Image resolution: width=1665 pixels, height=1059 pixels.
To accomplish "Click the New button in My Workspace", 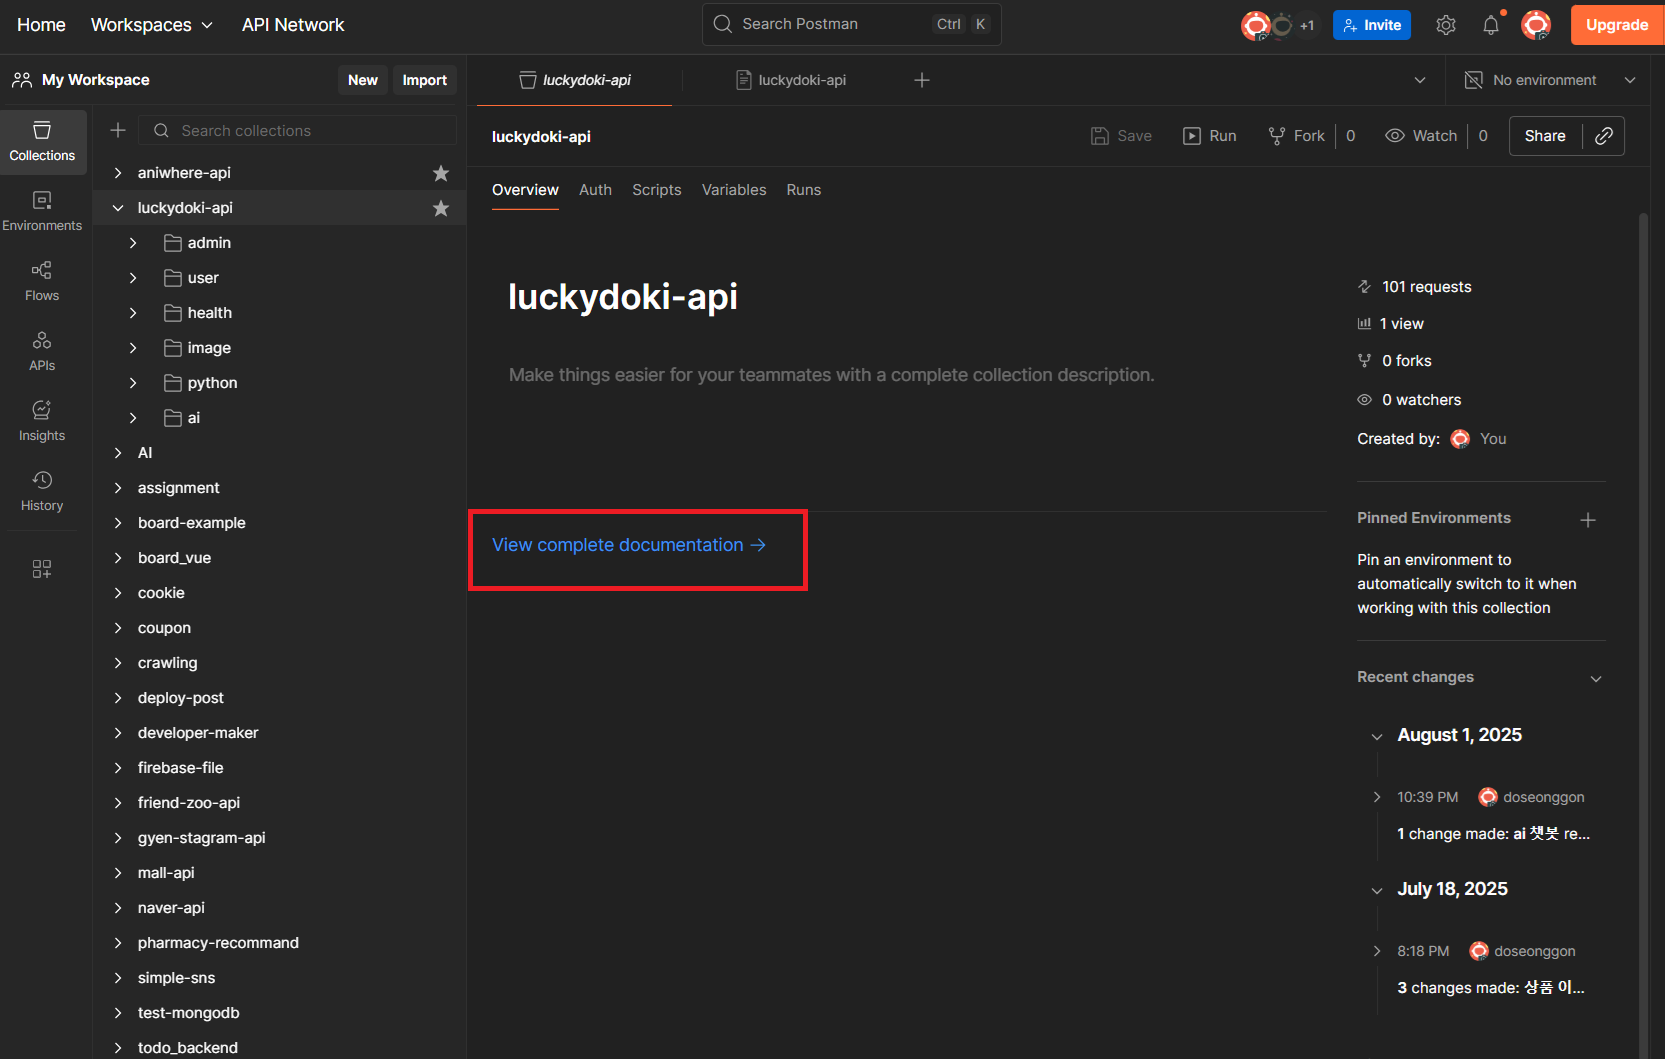I will pyautogui.click(x=363, y=80).
